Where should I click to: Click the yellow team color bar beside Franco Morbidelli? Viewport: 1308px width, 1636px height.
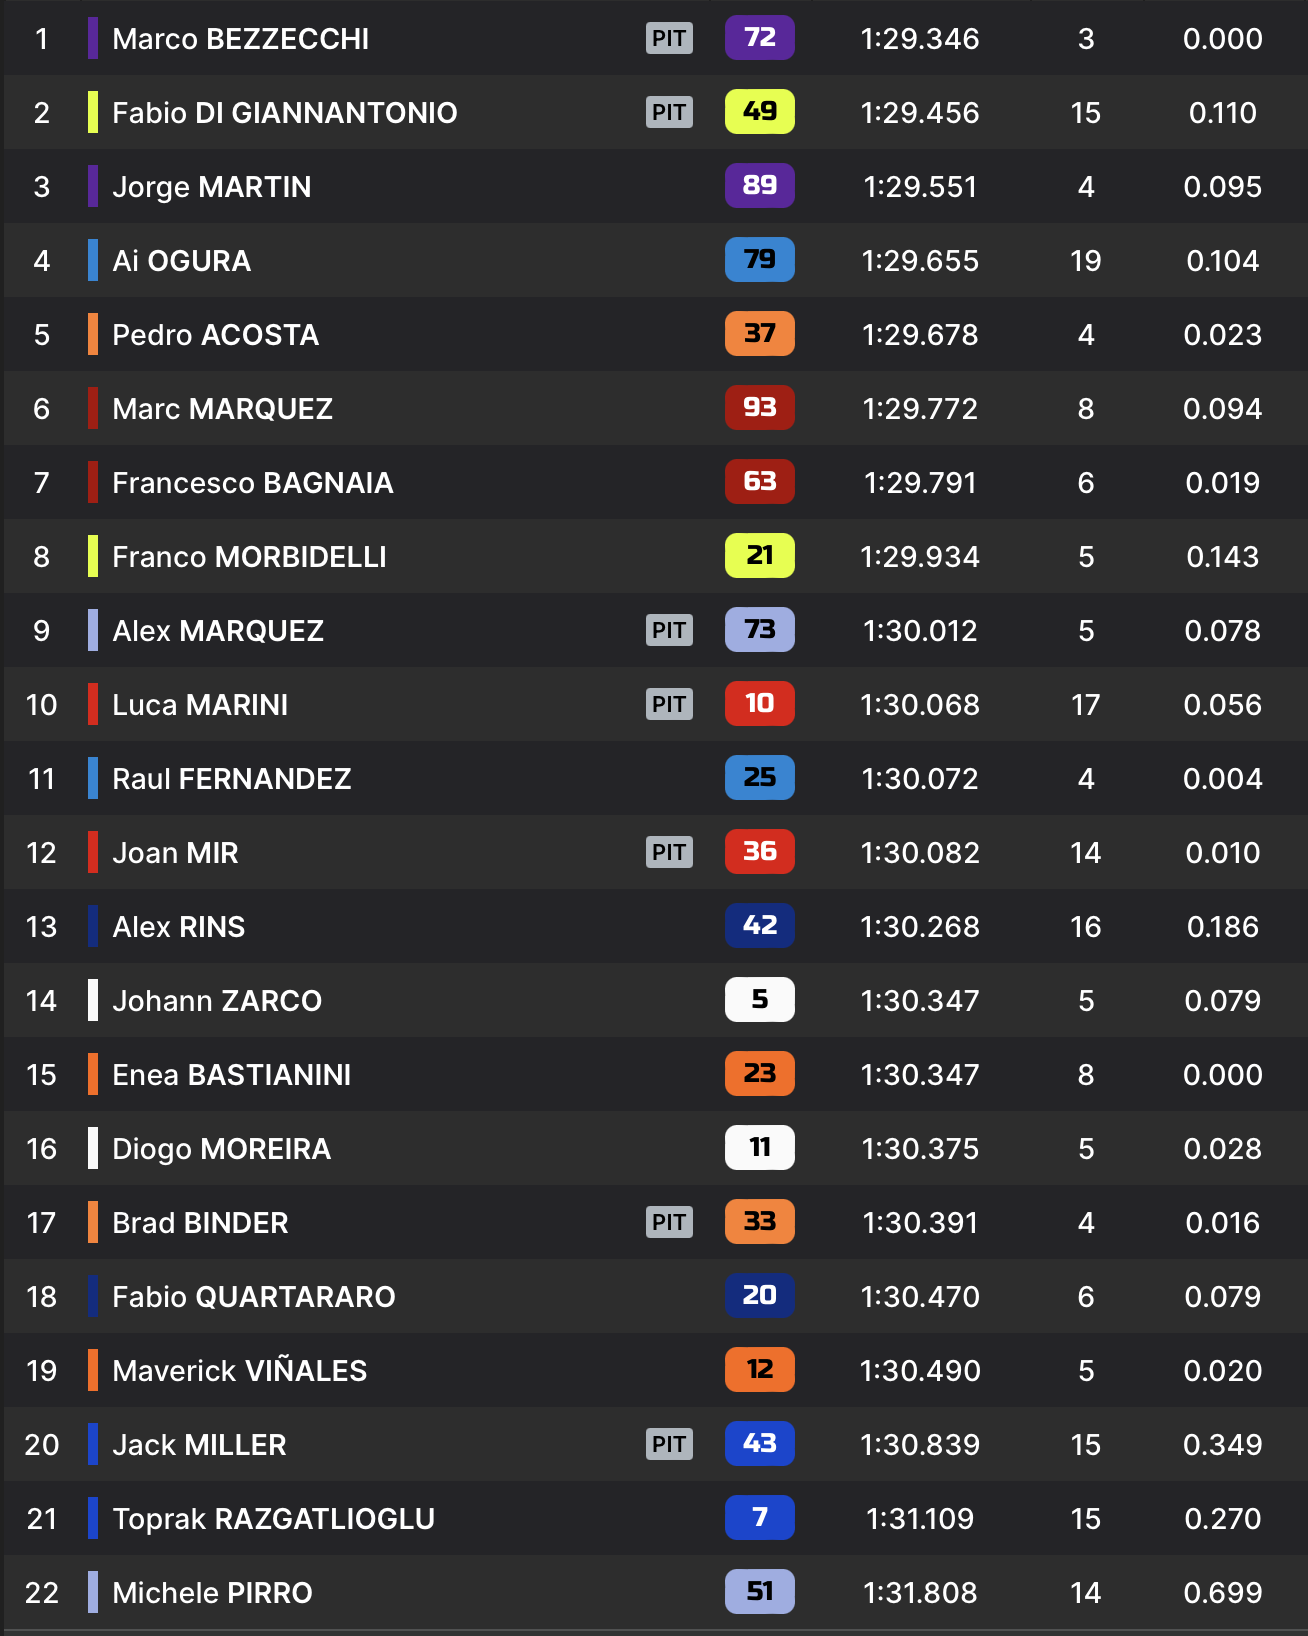(93, 556)
